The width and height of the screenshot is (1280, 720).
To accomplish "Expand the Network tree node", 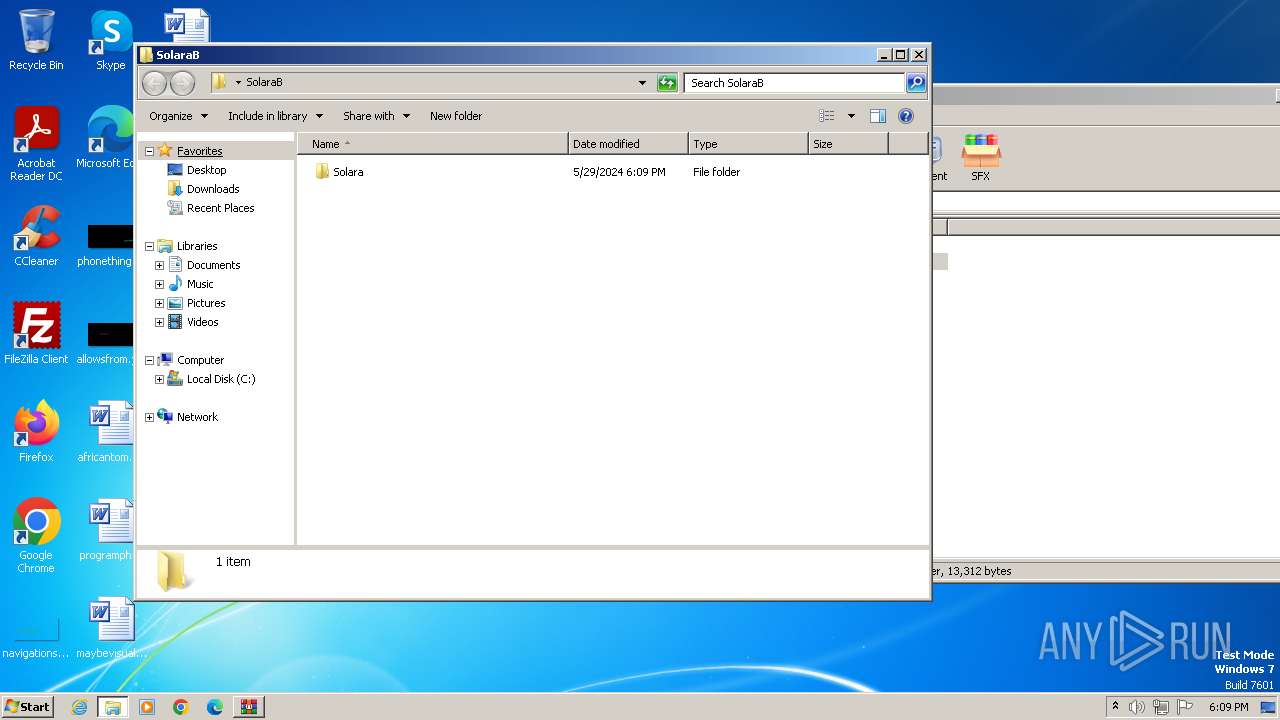I will tap(149, 417).
